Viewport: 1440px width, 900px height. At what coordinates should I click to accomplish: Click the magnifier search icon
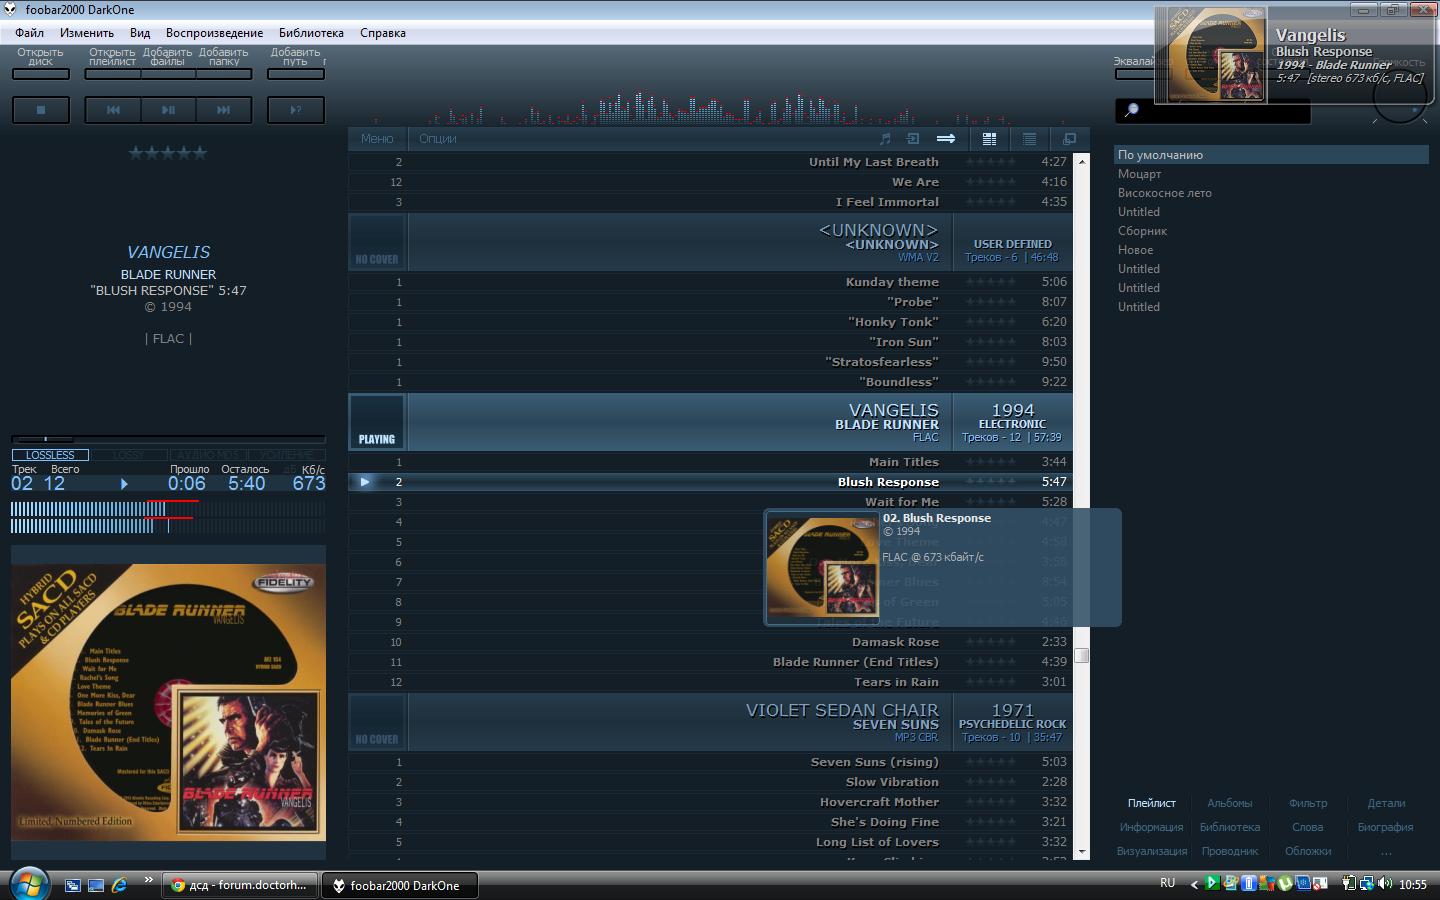click(1132, 110)
